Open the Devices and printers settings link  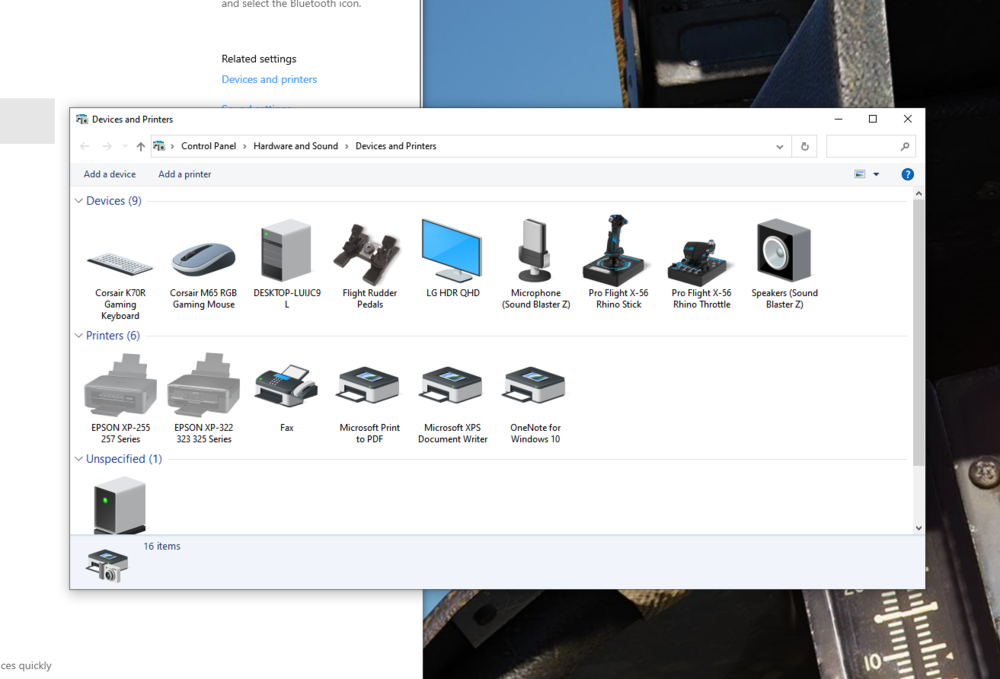tap(269, 79)
